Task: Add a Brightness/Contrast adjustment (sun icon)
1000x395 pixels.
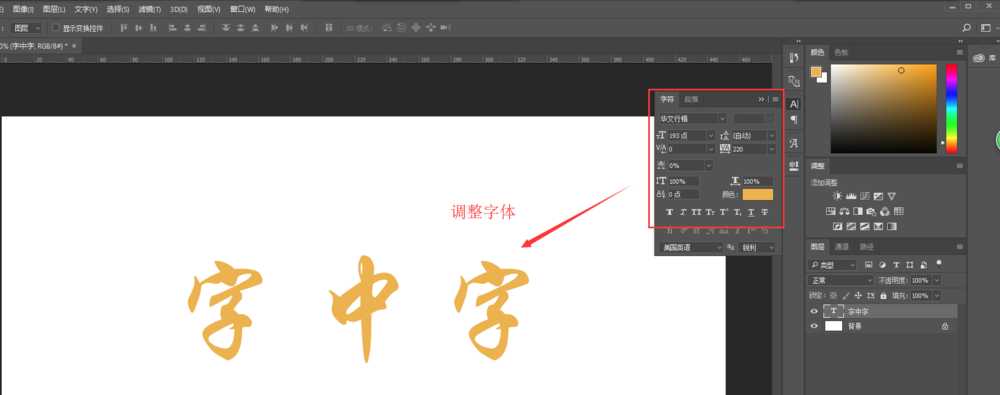Action: coord(837,196)
